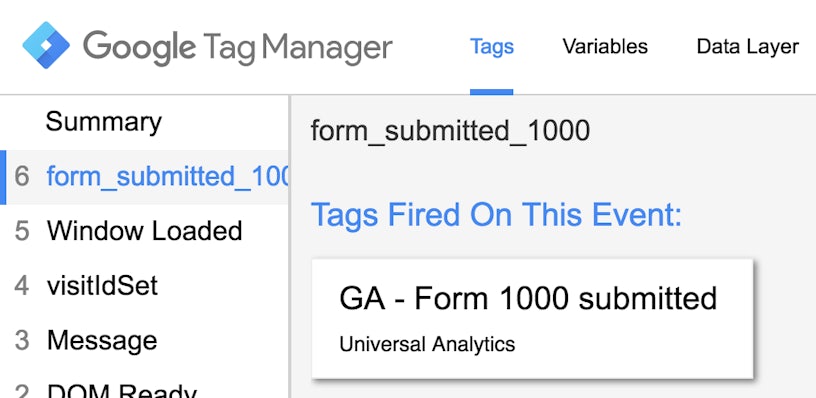The height and width of the screenshot is (398, 816).
Task: Click event number 6 in the sidebar
Action: pyautogui.click(x=22, y=177)
